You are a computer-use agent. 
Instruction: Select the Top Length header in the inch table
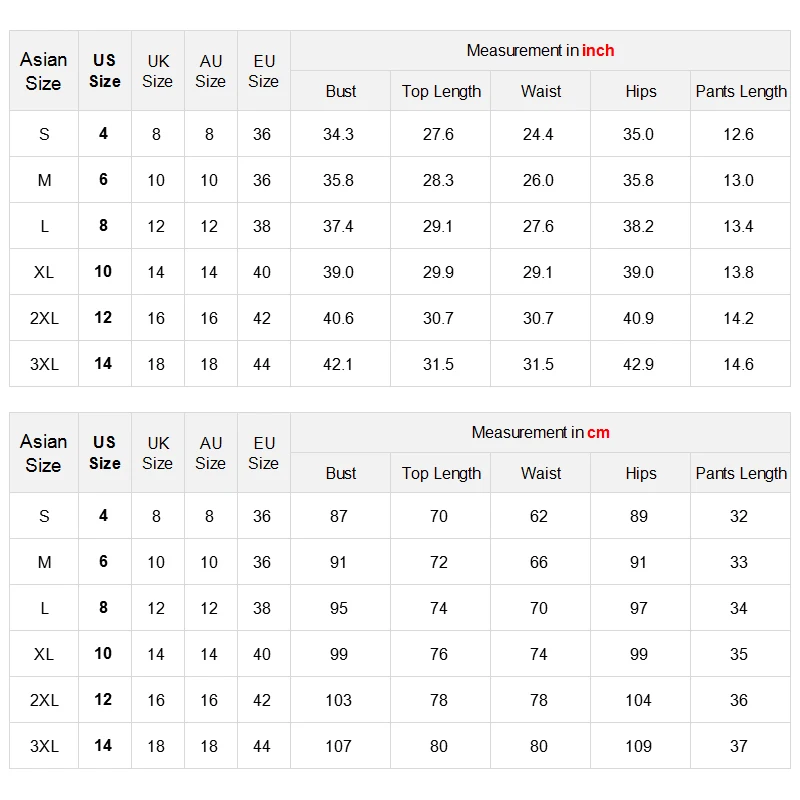click(441, 91)
